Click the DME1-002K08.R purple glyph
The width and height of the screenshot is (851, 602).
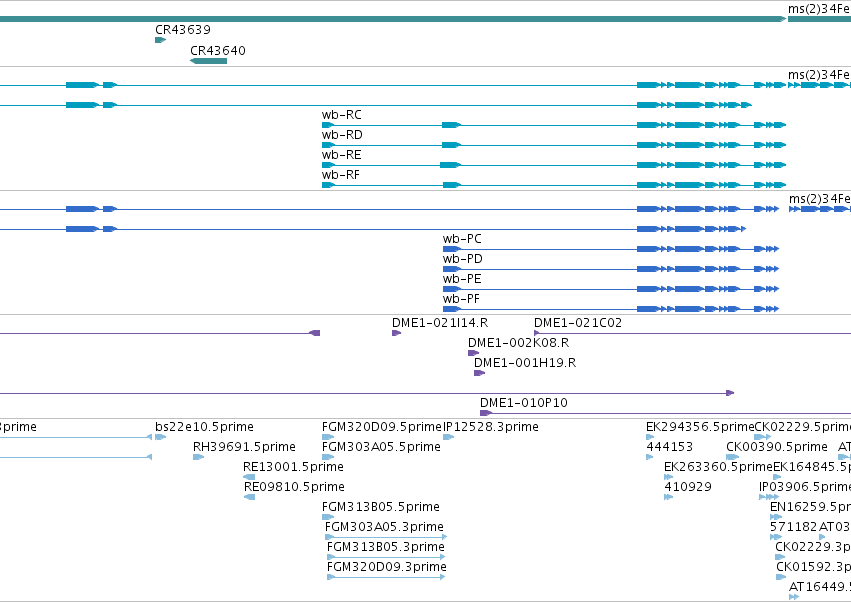(x=473, y=353)
